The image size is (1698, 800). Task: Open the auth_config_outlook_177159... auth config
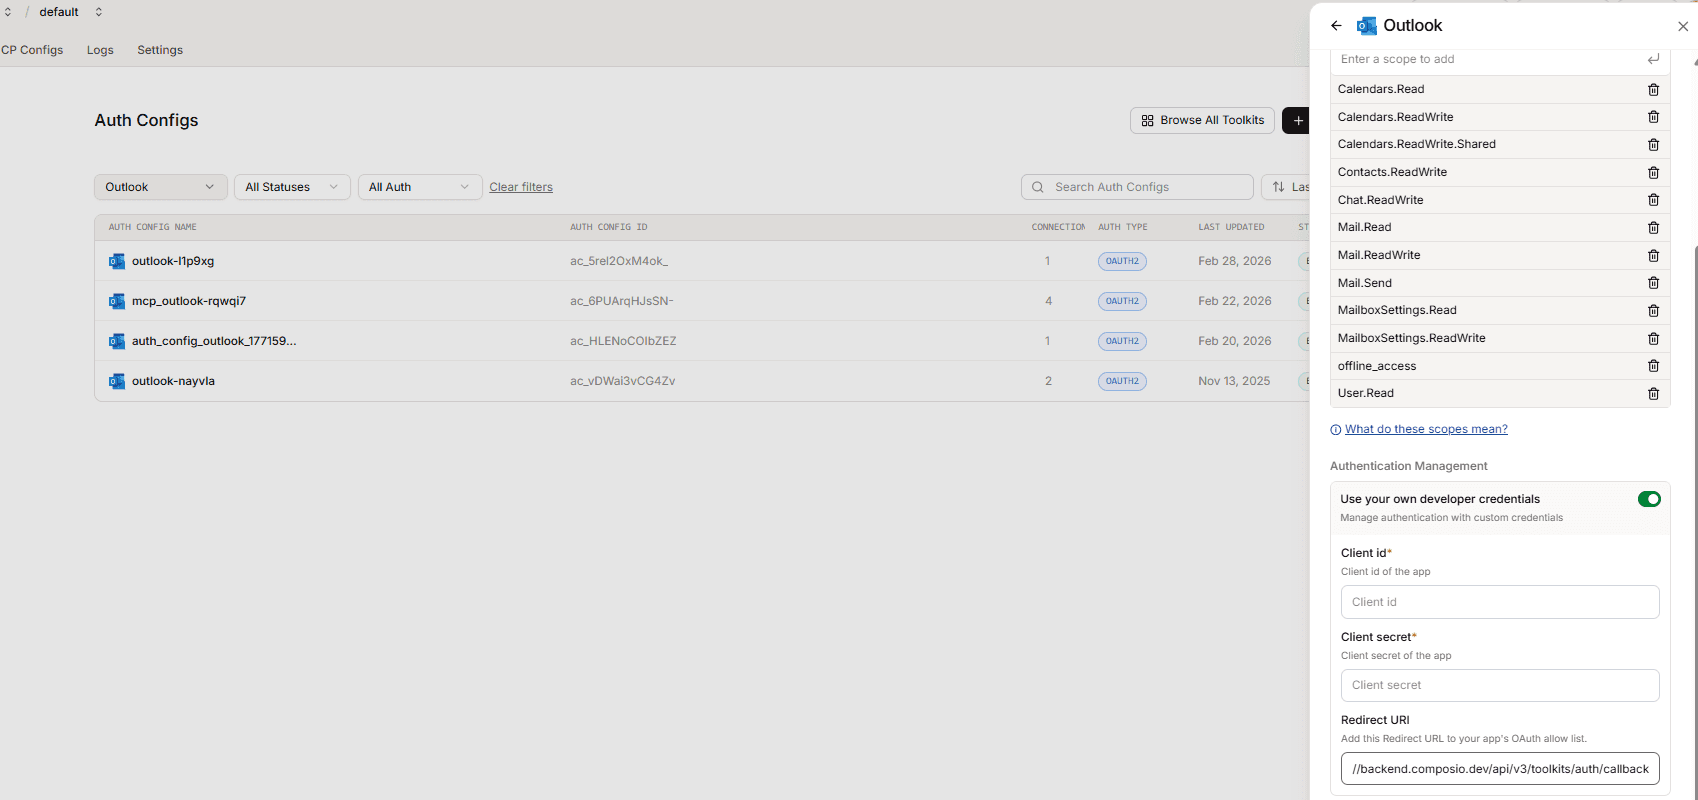click(214, 341)
